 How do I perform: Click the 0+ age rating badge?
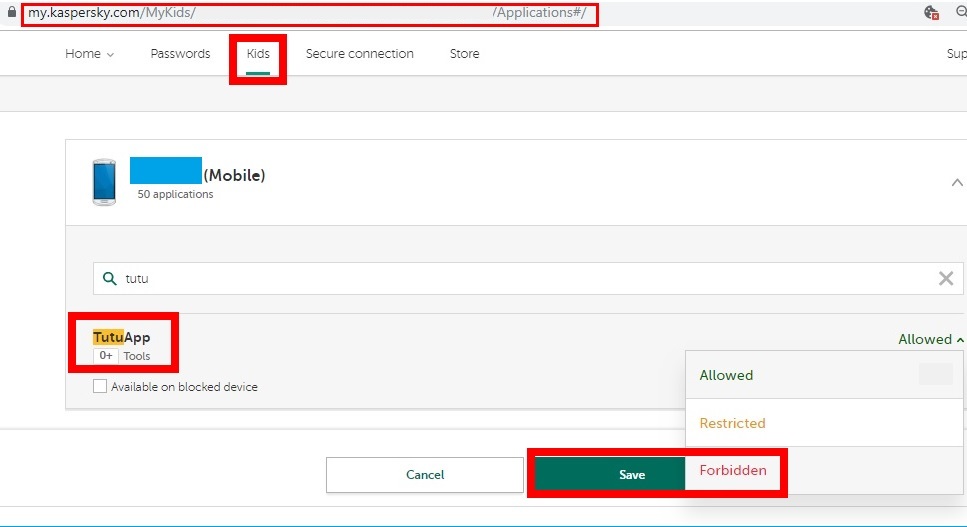pyautogui.click(x=105, y=356)
